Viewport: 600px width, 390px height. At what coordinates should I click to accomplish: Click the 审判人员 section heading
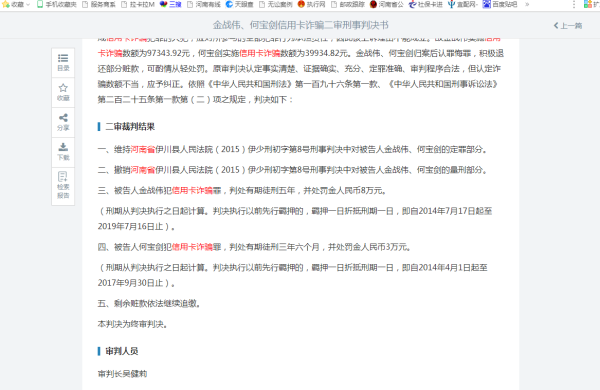[x=122, y=351]
